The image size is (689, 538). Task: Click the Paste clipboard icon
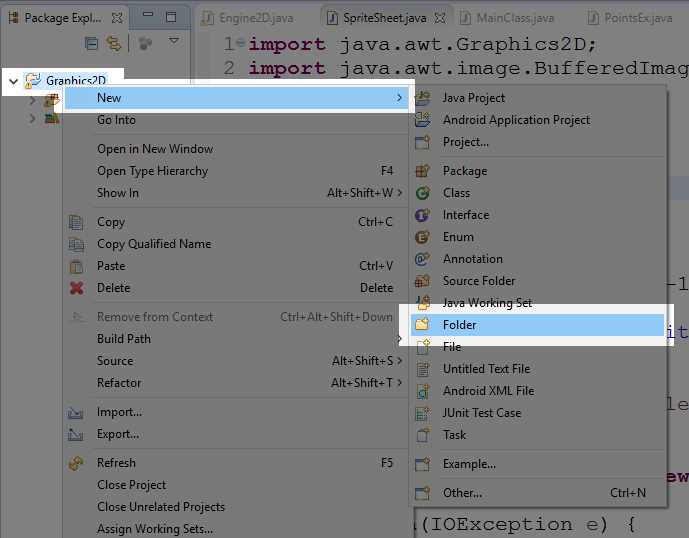(x=76, y=266)
